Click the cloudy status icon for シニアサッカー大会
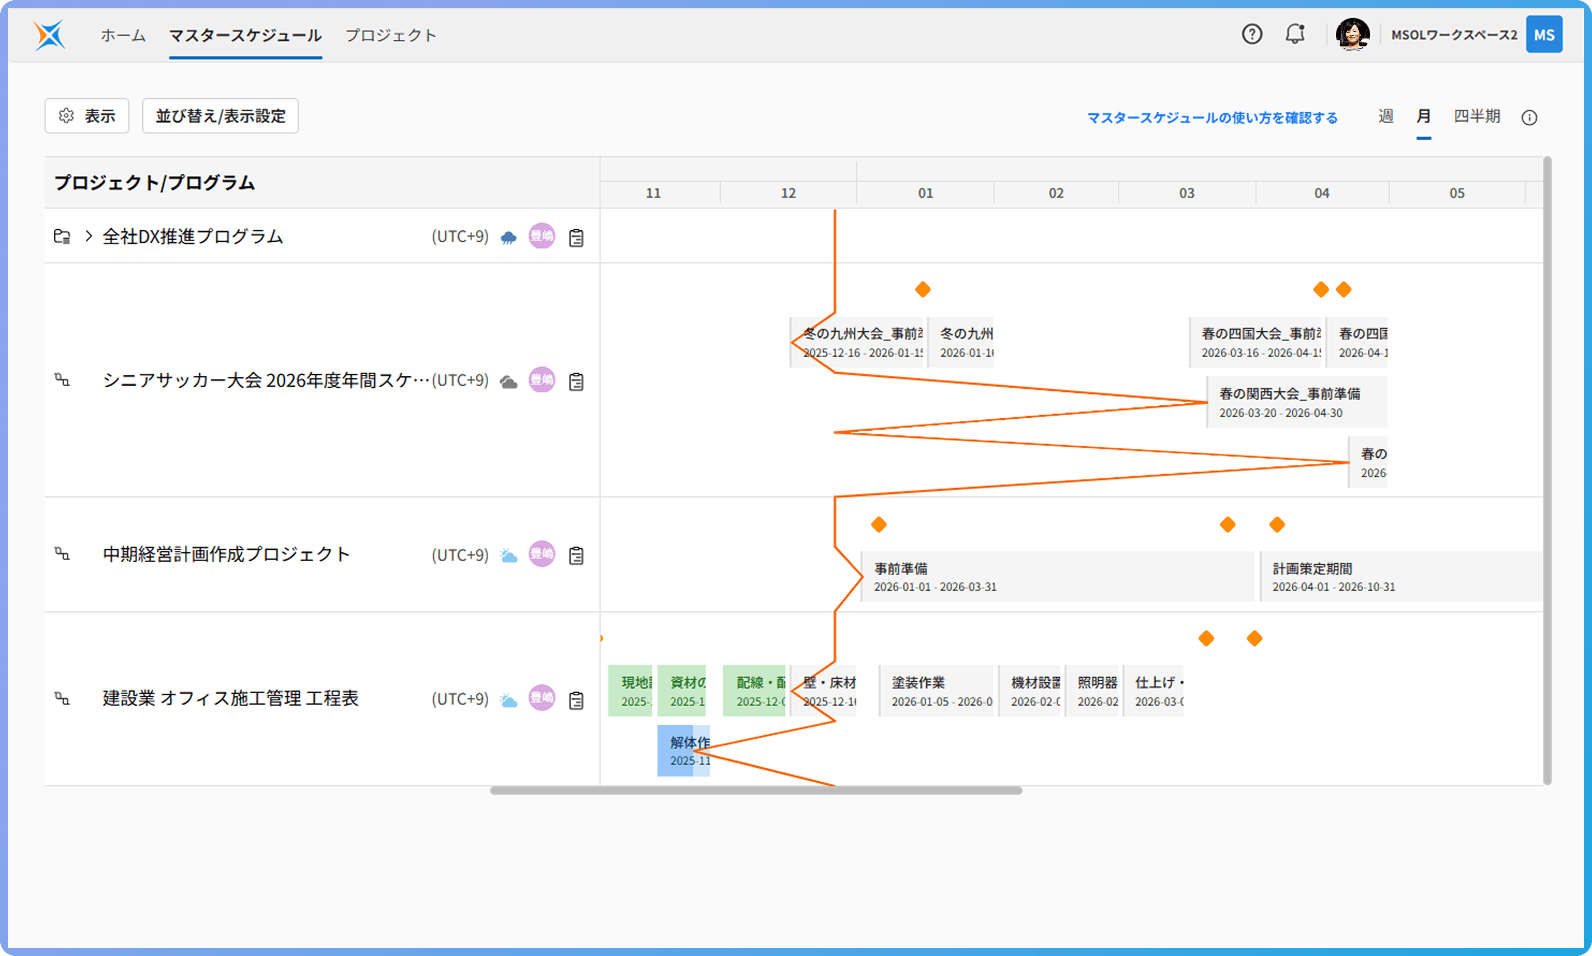This screenshot has height=956, width=1592. (x=509, y=382)
